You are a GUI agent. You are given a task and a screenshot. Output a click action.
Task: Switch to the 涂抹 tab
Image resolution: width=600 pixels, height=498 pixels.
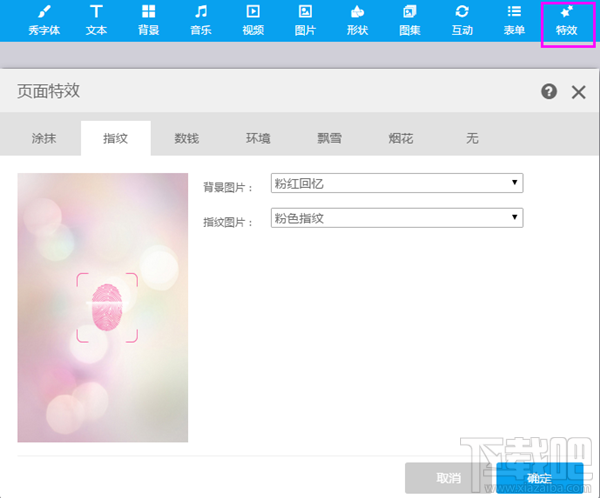44,138
